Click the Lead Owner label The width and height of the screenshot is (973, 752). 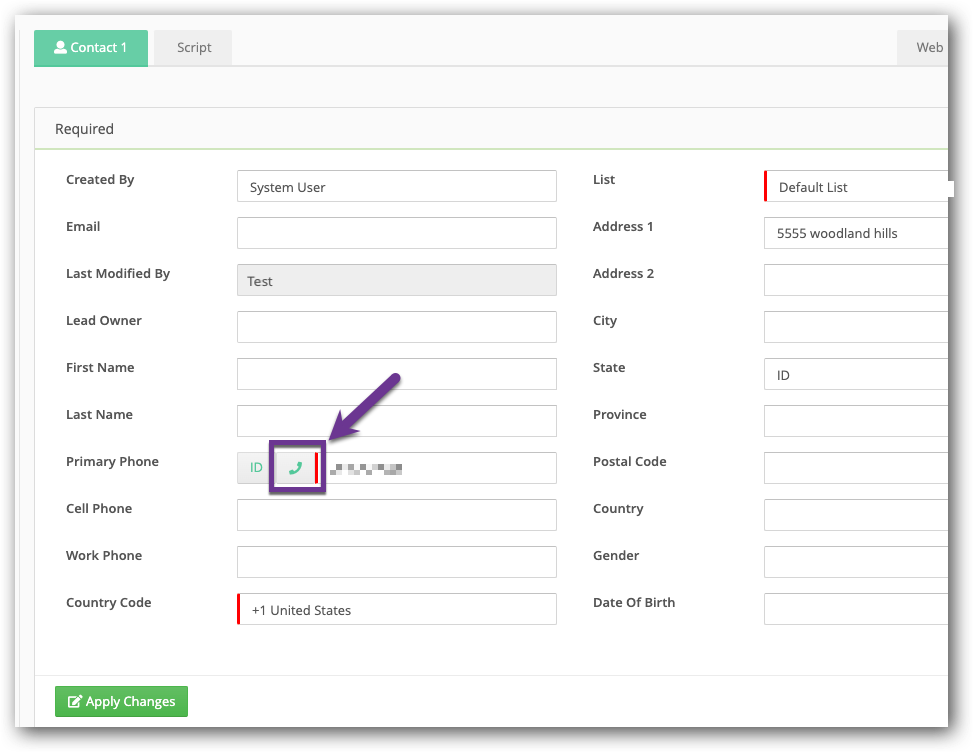104,321
